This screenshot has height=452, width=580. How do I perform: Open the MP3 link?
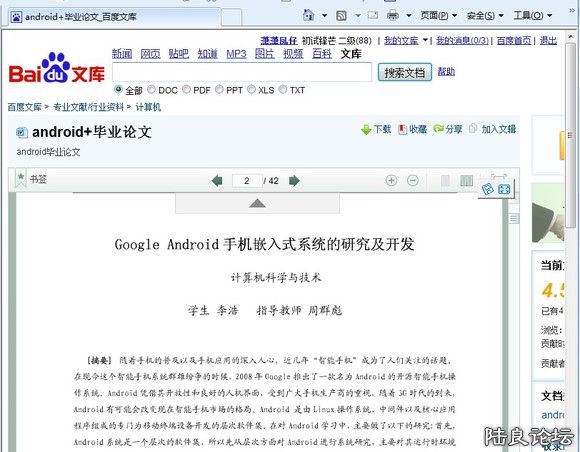click(236, 54)
